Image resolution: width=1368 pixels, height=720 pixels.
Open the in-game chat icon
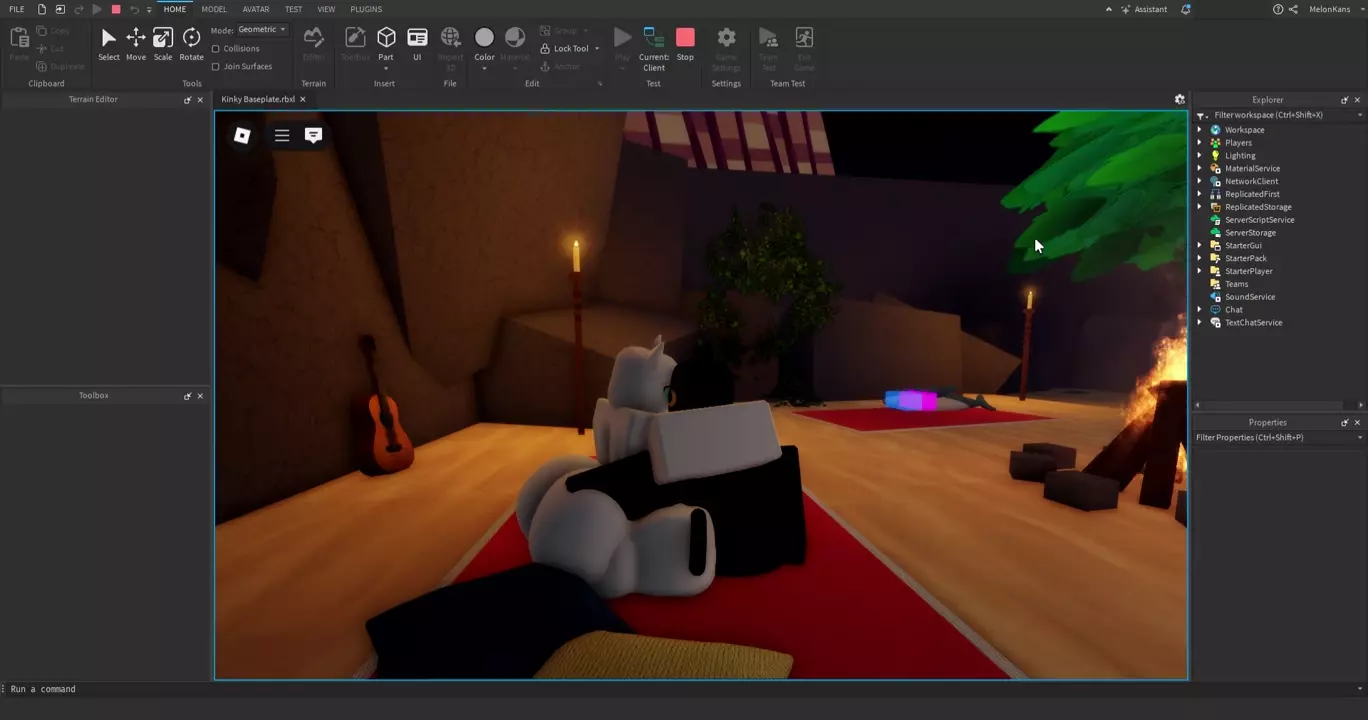(x=313, y=135)
